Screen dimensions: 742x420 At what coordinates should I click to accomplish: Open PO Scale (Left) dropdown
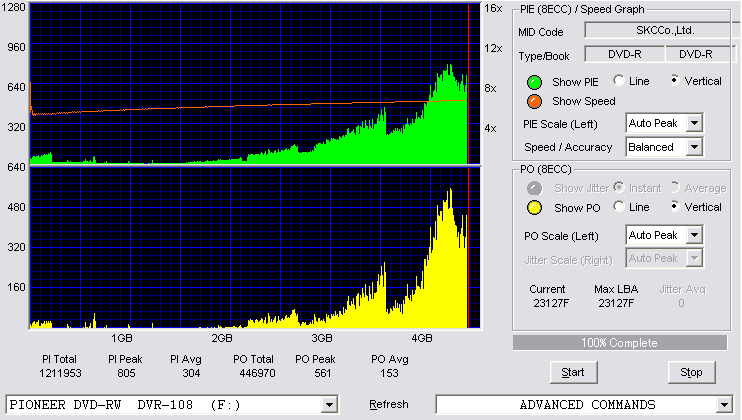(x=694, y=235)
